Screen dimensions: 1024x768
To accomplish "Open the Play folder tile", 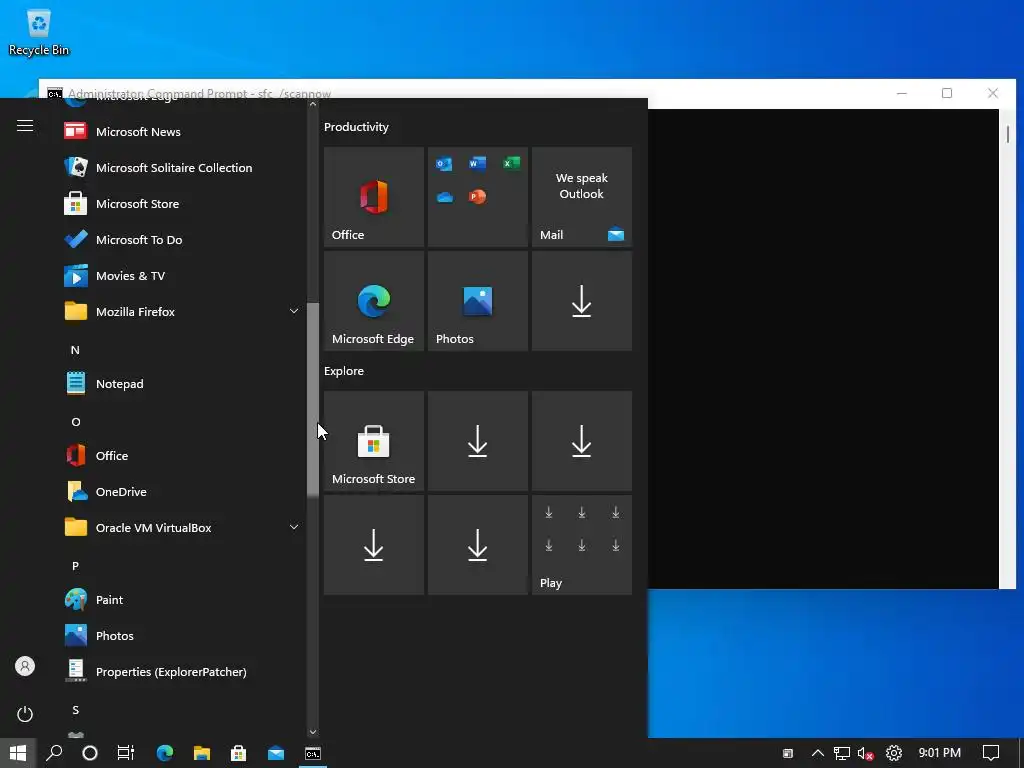I will pos(582,545).
